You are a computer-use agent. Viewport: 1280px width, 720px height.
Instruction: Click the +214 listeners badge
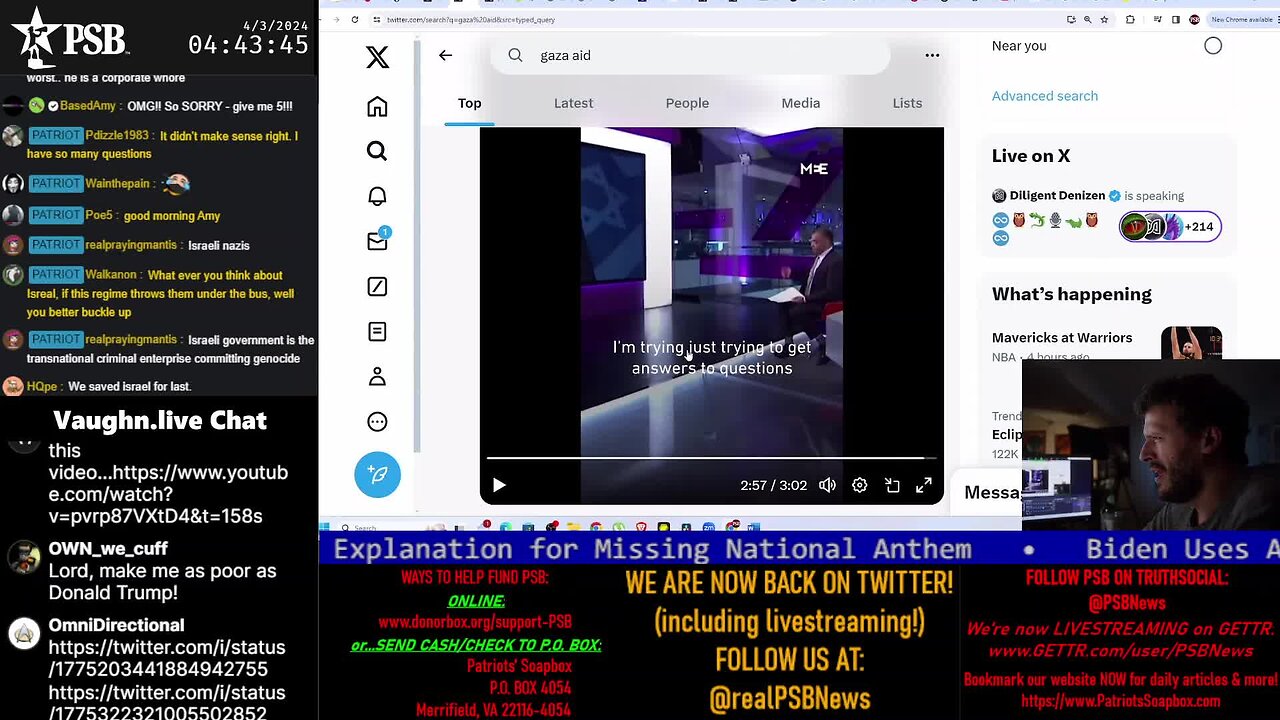click(1170, 227)
